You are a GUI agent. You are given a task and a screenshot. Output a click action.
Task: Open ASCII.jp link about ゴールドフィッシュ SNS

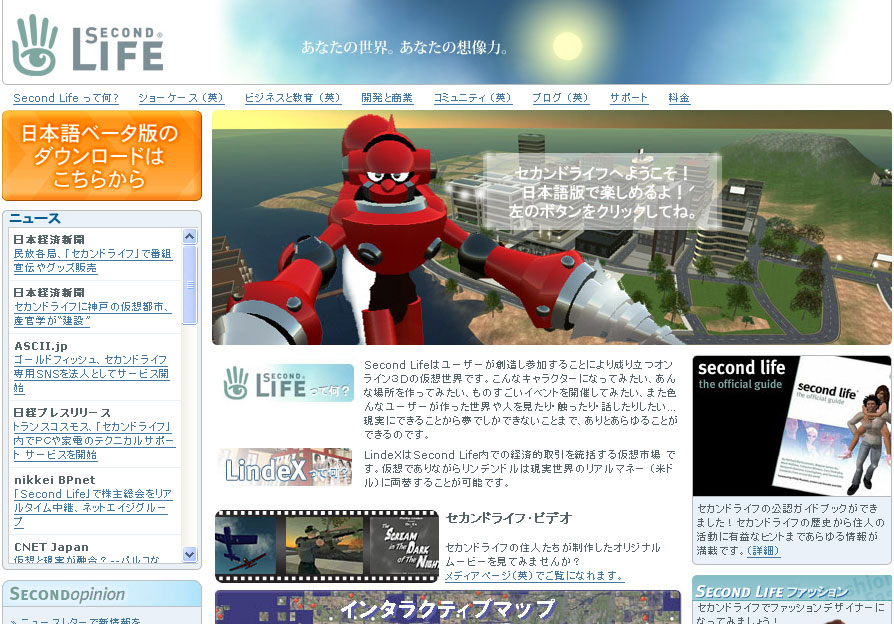point(91,374)
